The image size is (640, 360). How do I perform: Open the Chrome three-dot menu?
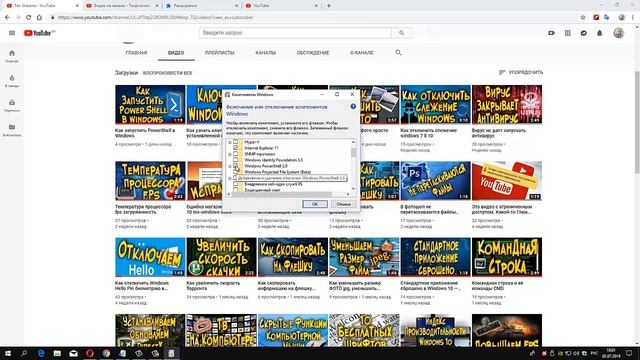pyautogui.click(x=633, y=17)
